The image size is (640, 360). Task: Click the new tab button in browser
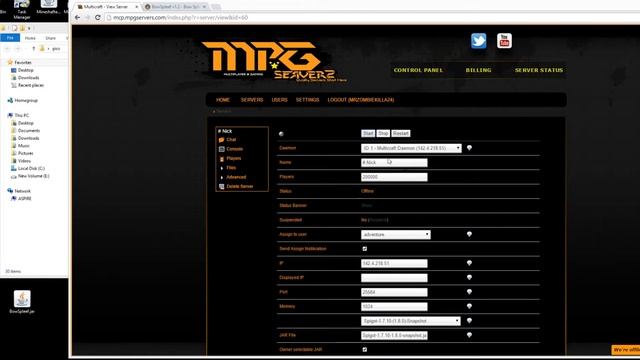pyautogui.click(x=216, y=7)
